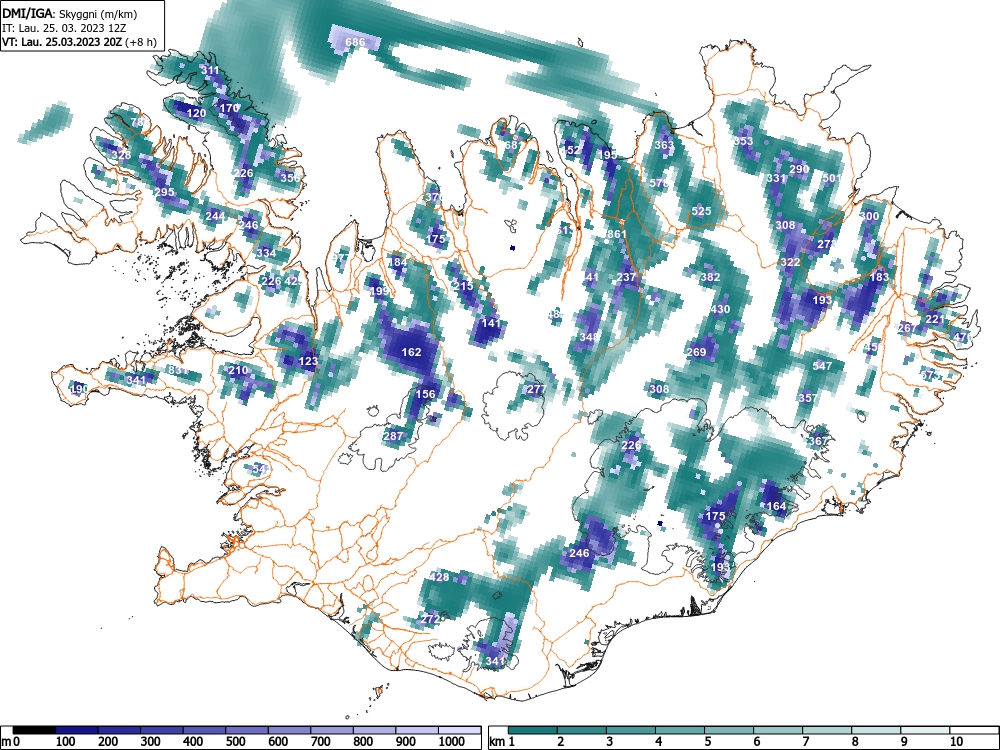Click the map value 334
Image resolution: width=1000 pixels, height=750 pixels.
pyautogui.click(x=266, y=253)
